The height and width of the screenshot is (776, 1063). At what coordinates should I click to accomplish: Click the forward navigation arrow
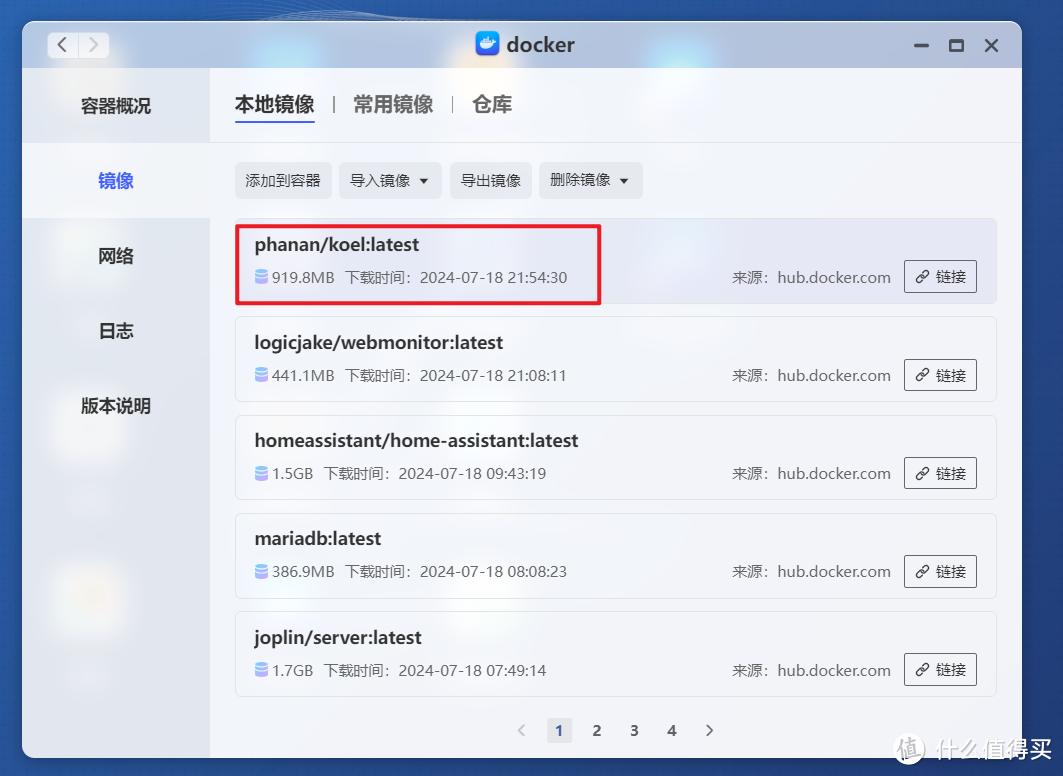click(x=94, y=44)
